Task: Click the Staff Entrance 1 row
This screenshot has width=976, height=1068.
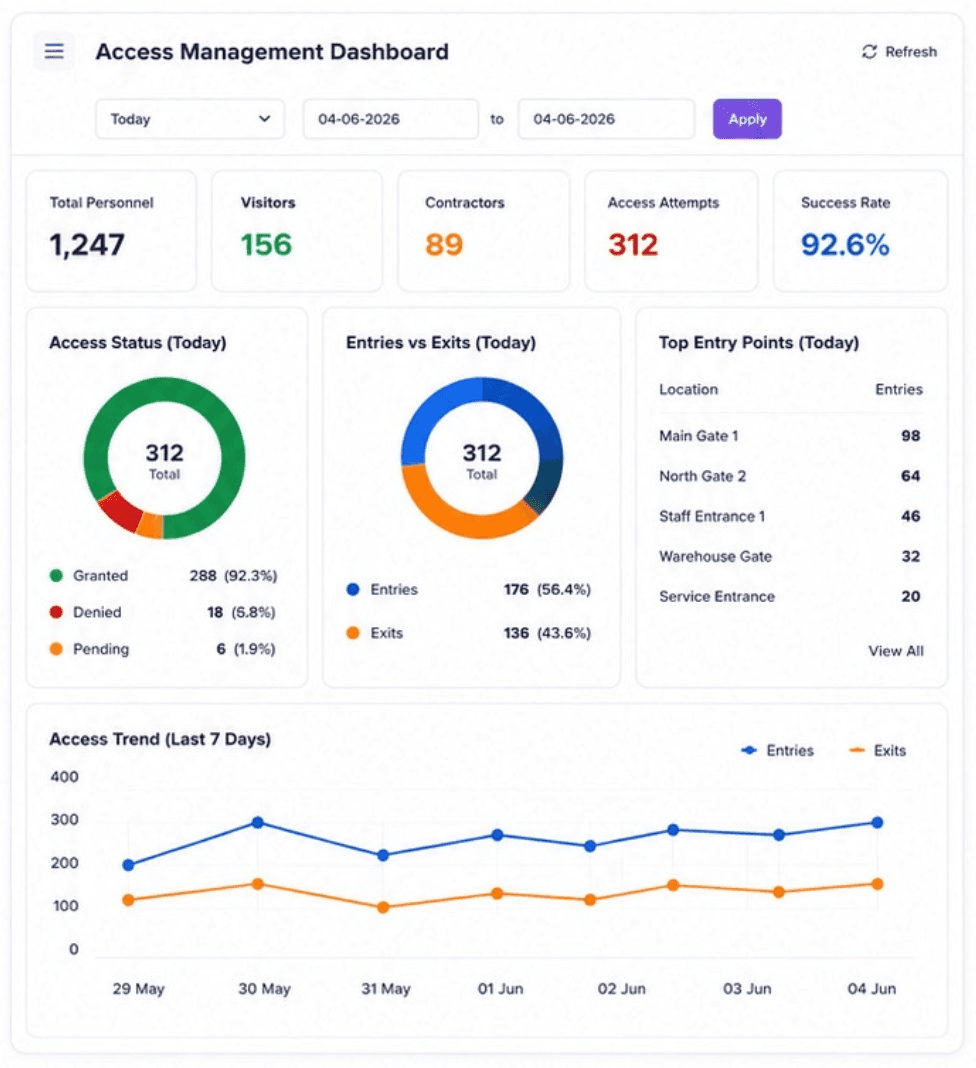Action: [x=790, y=516]
